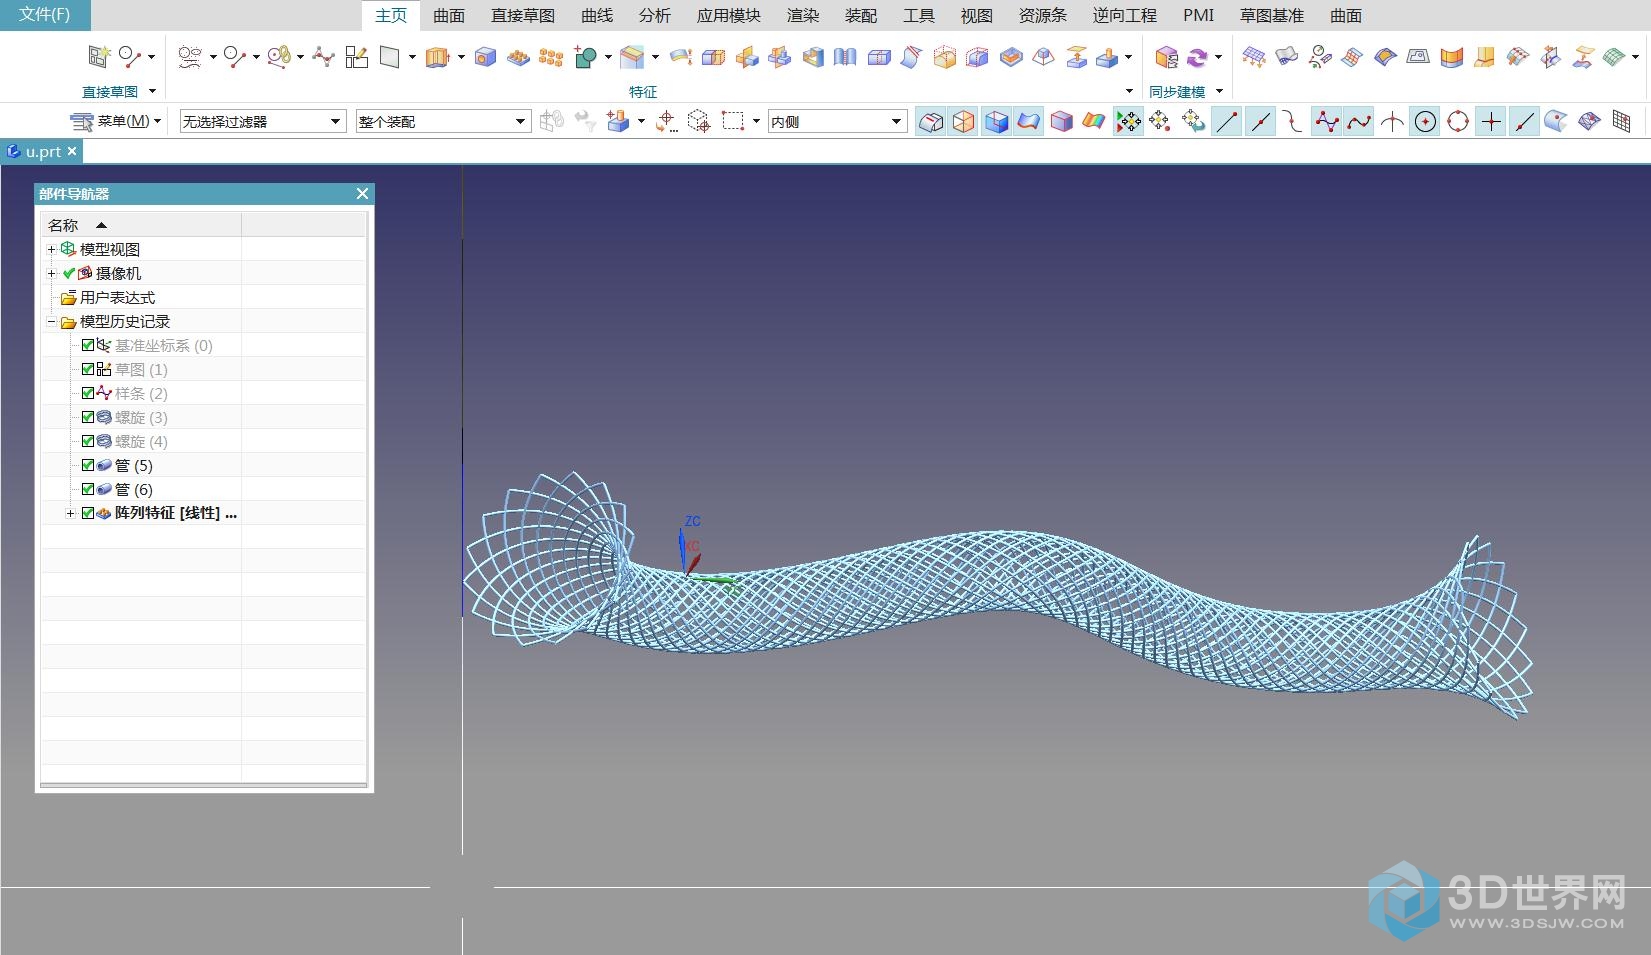Screen dimensions: 1651x955
Task: Expand the 阵列特征 [线性] node
Action: click(70, 513)
